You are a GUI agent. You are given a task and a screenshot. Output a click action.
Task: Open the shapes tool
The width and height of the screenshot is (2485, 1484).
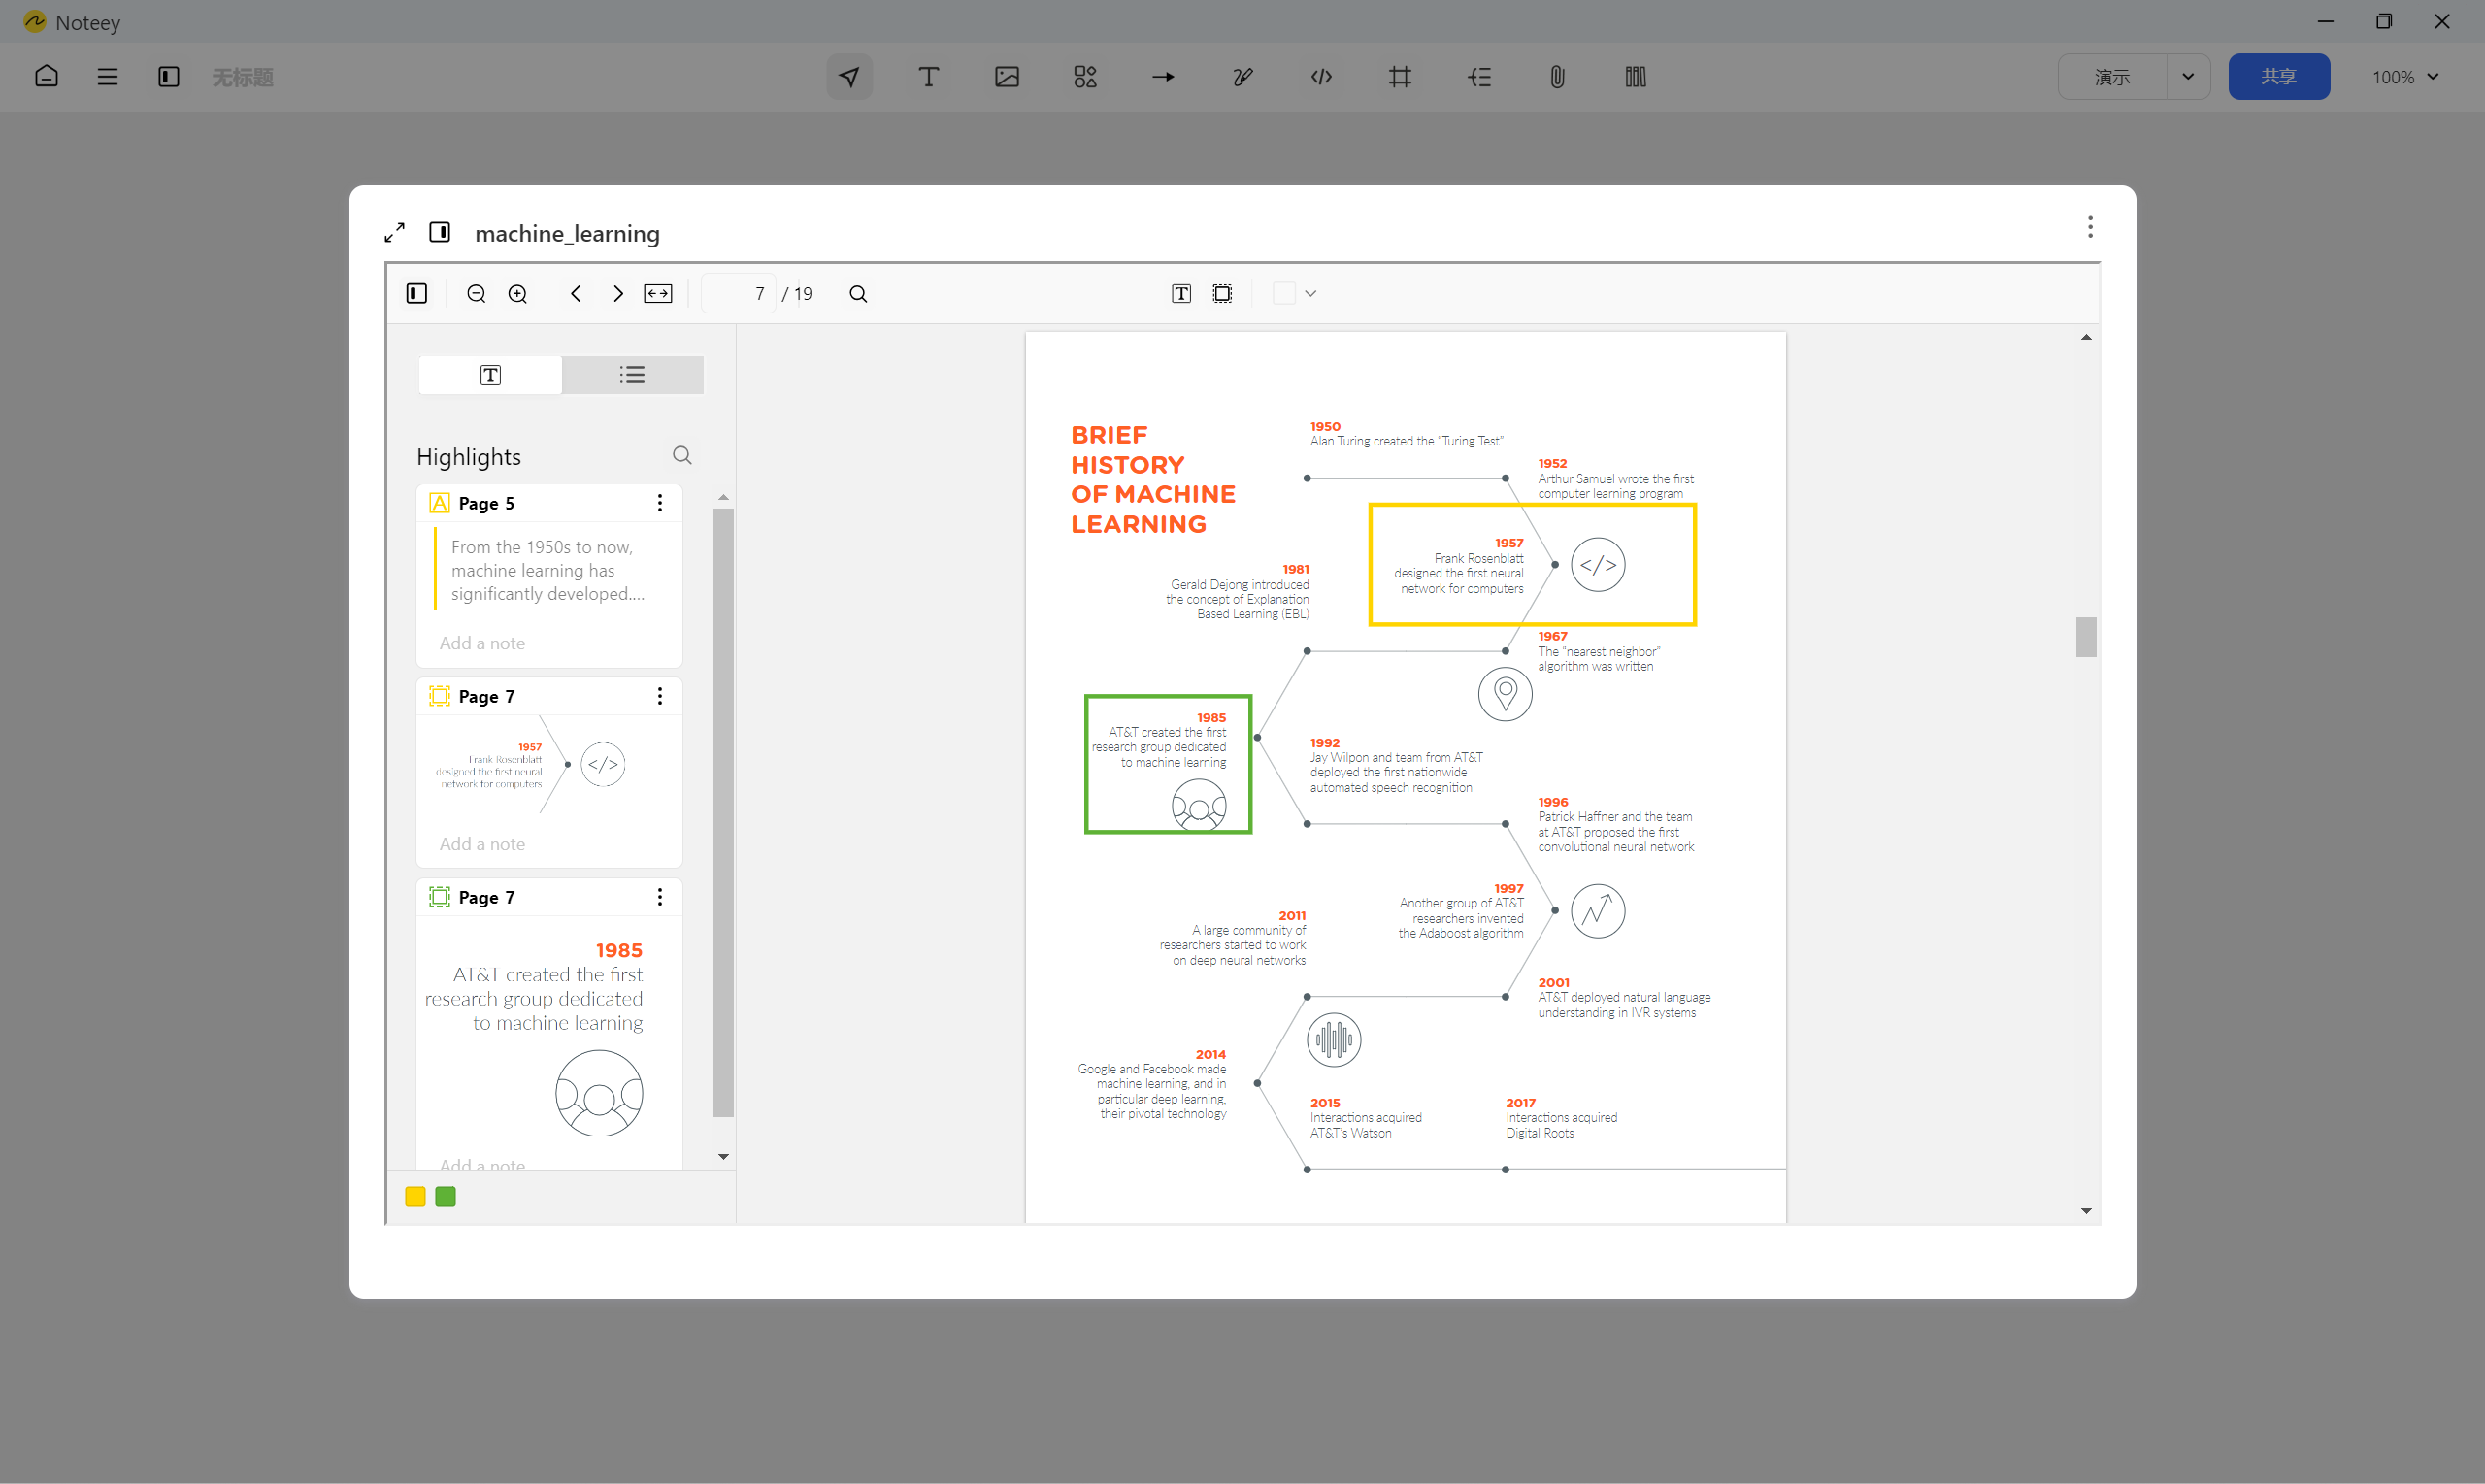(1085, 77)
